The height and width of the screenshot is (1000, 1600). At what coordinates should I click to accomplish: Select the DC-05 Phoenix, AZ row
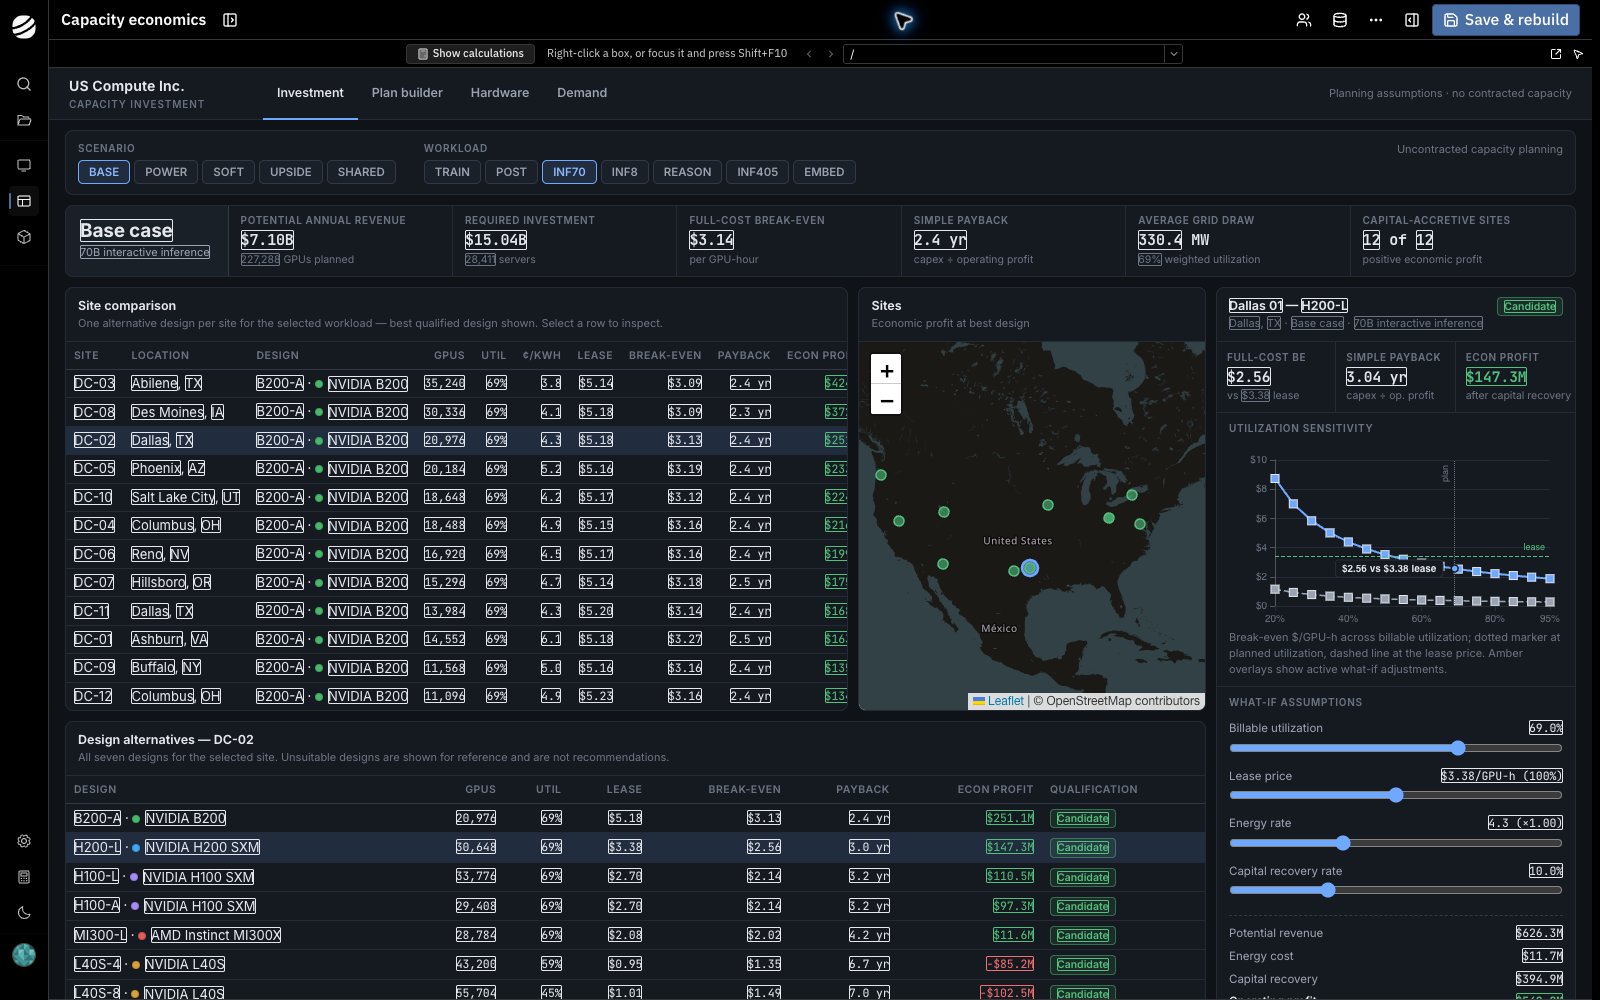coord(457,468)
